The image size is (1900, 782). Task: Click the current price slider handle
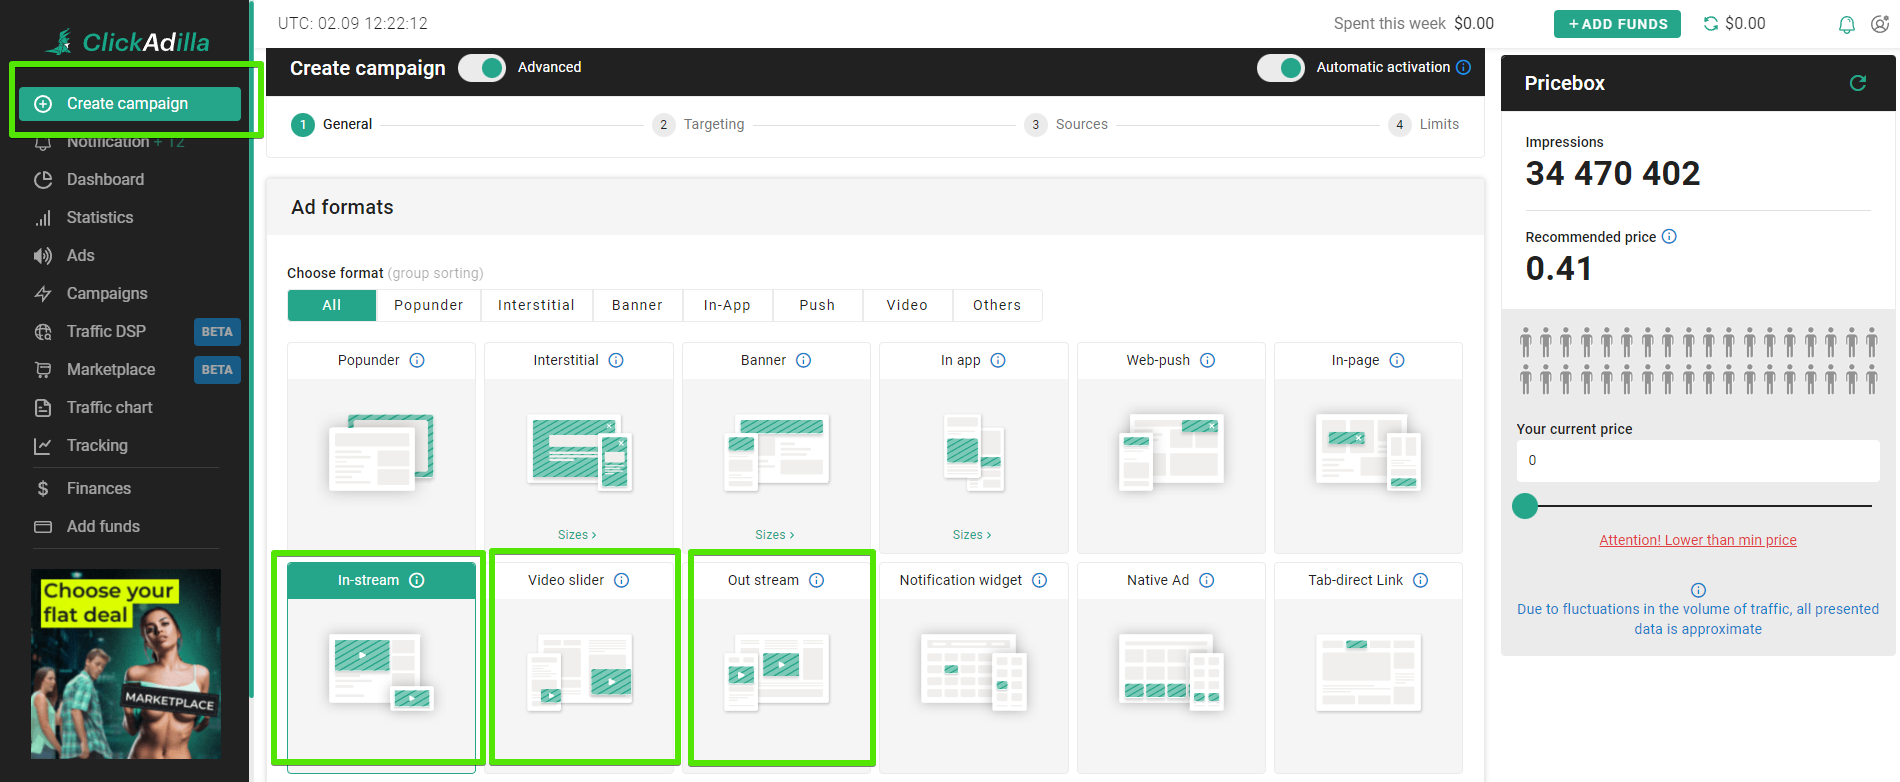point(1525,506)
